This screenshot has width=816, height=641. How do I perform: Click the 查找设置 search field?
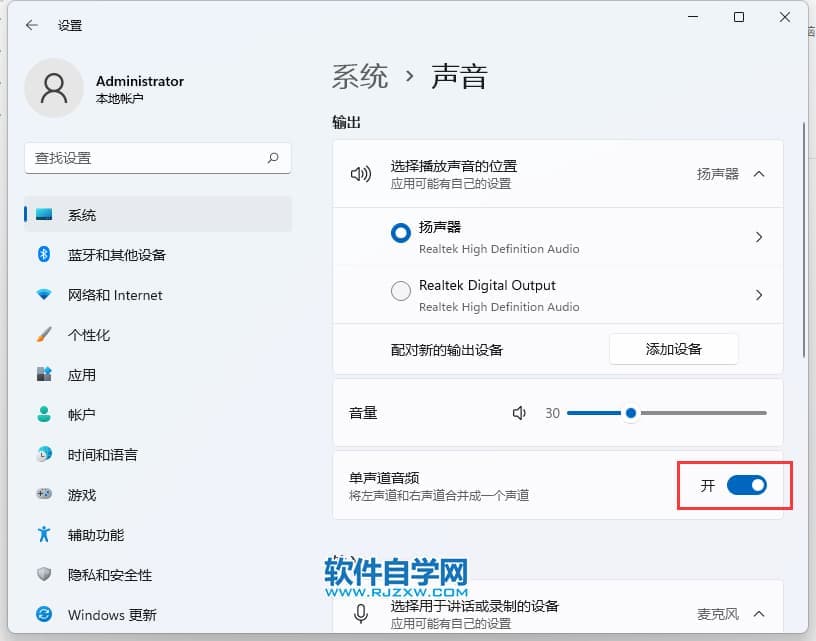point(145,158)
